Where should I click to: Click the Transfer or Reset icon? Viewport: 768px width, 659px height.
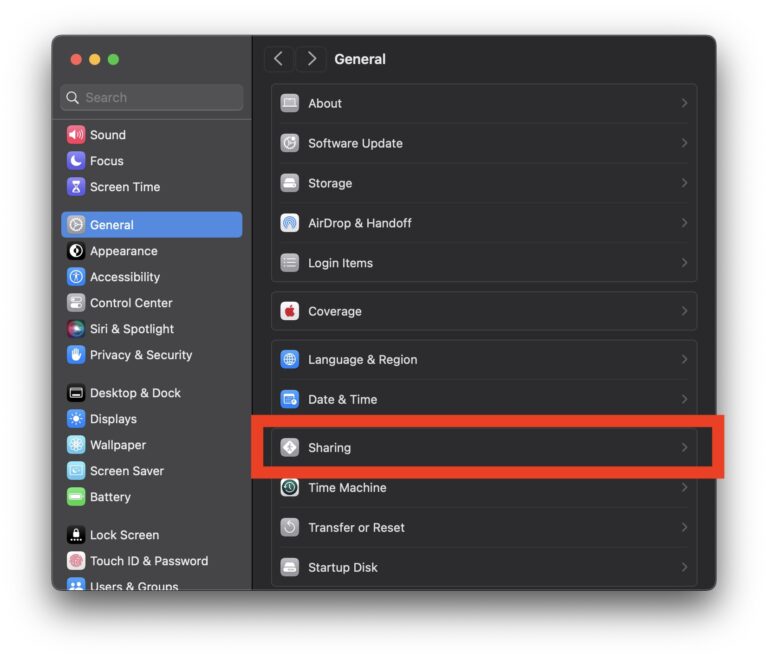[x=289, y=528]
